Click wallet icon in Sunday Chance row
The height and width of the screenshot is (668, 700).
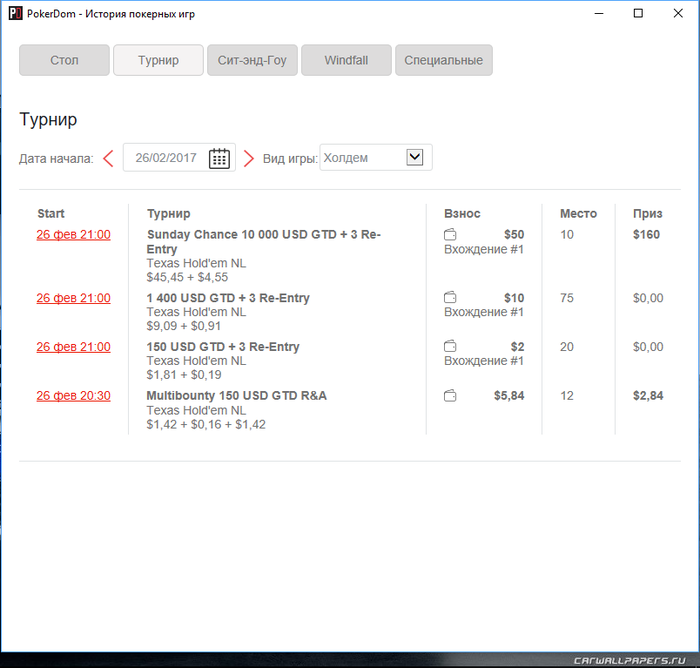[x=450, y=234]
